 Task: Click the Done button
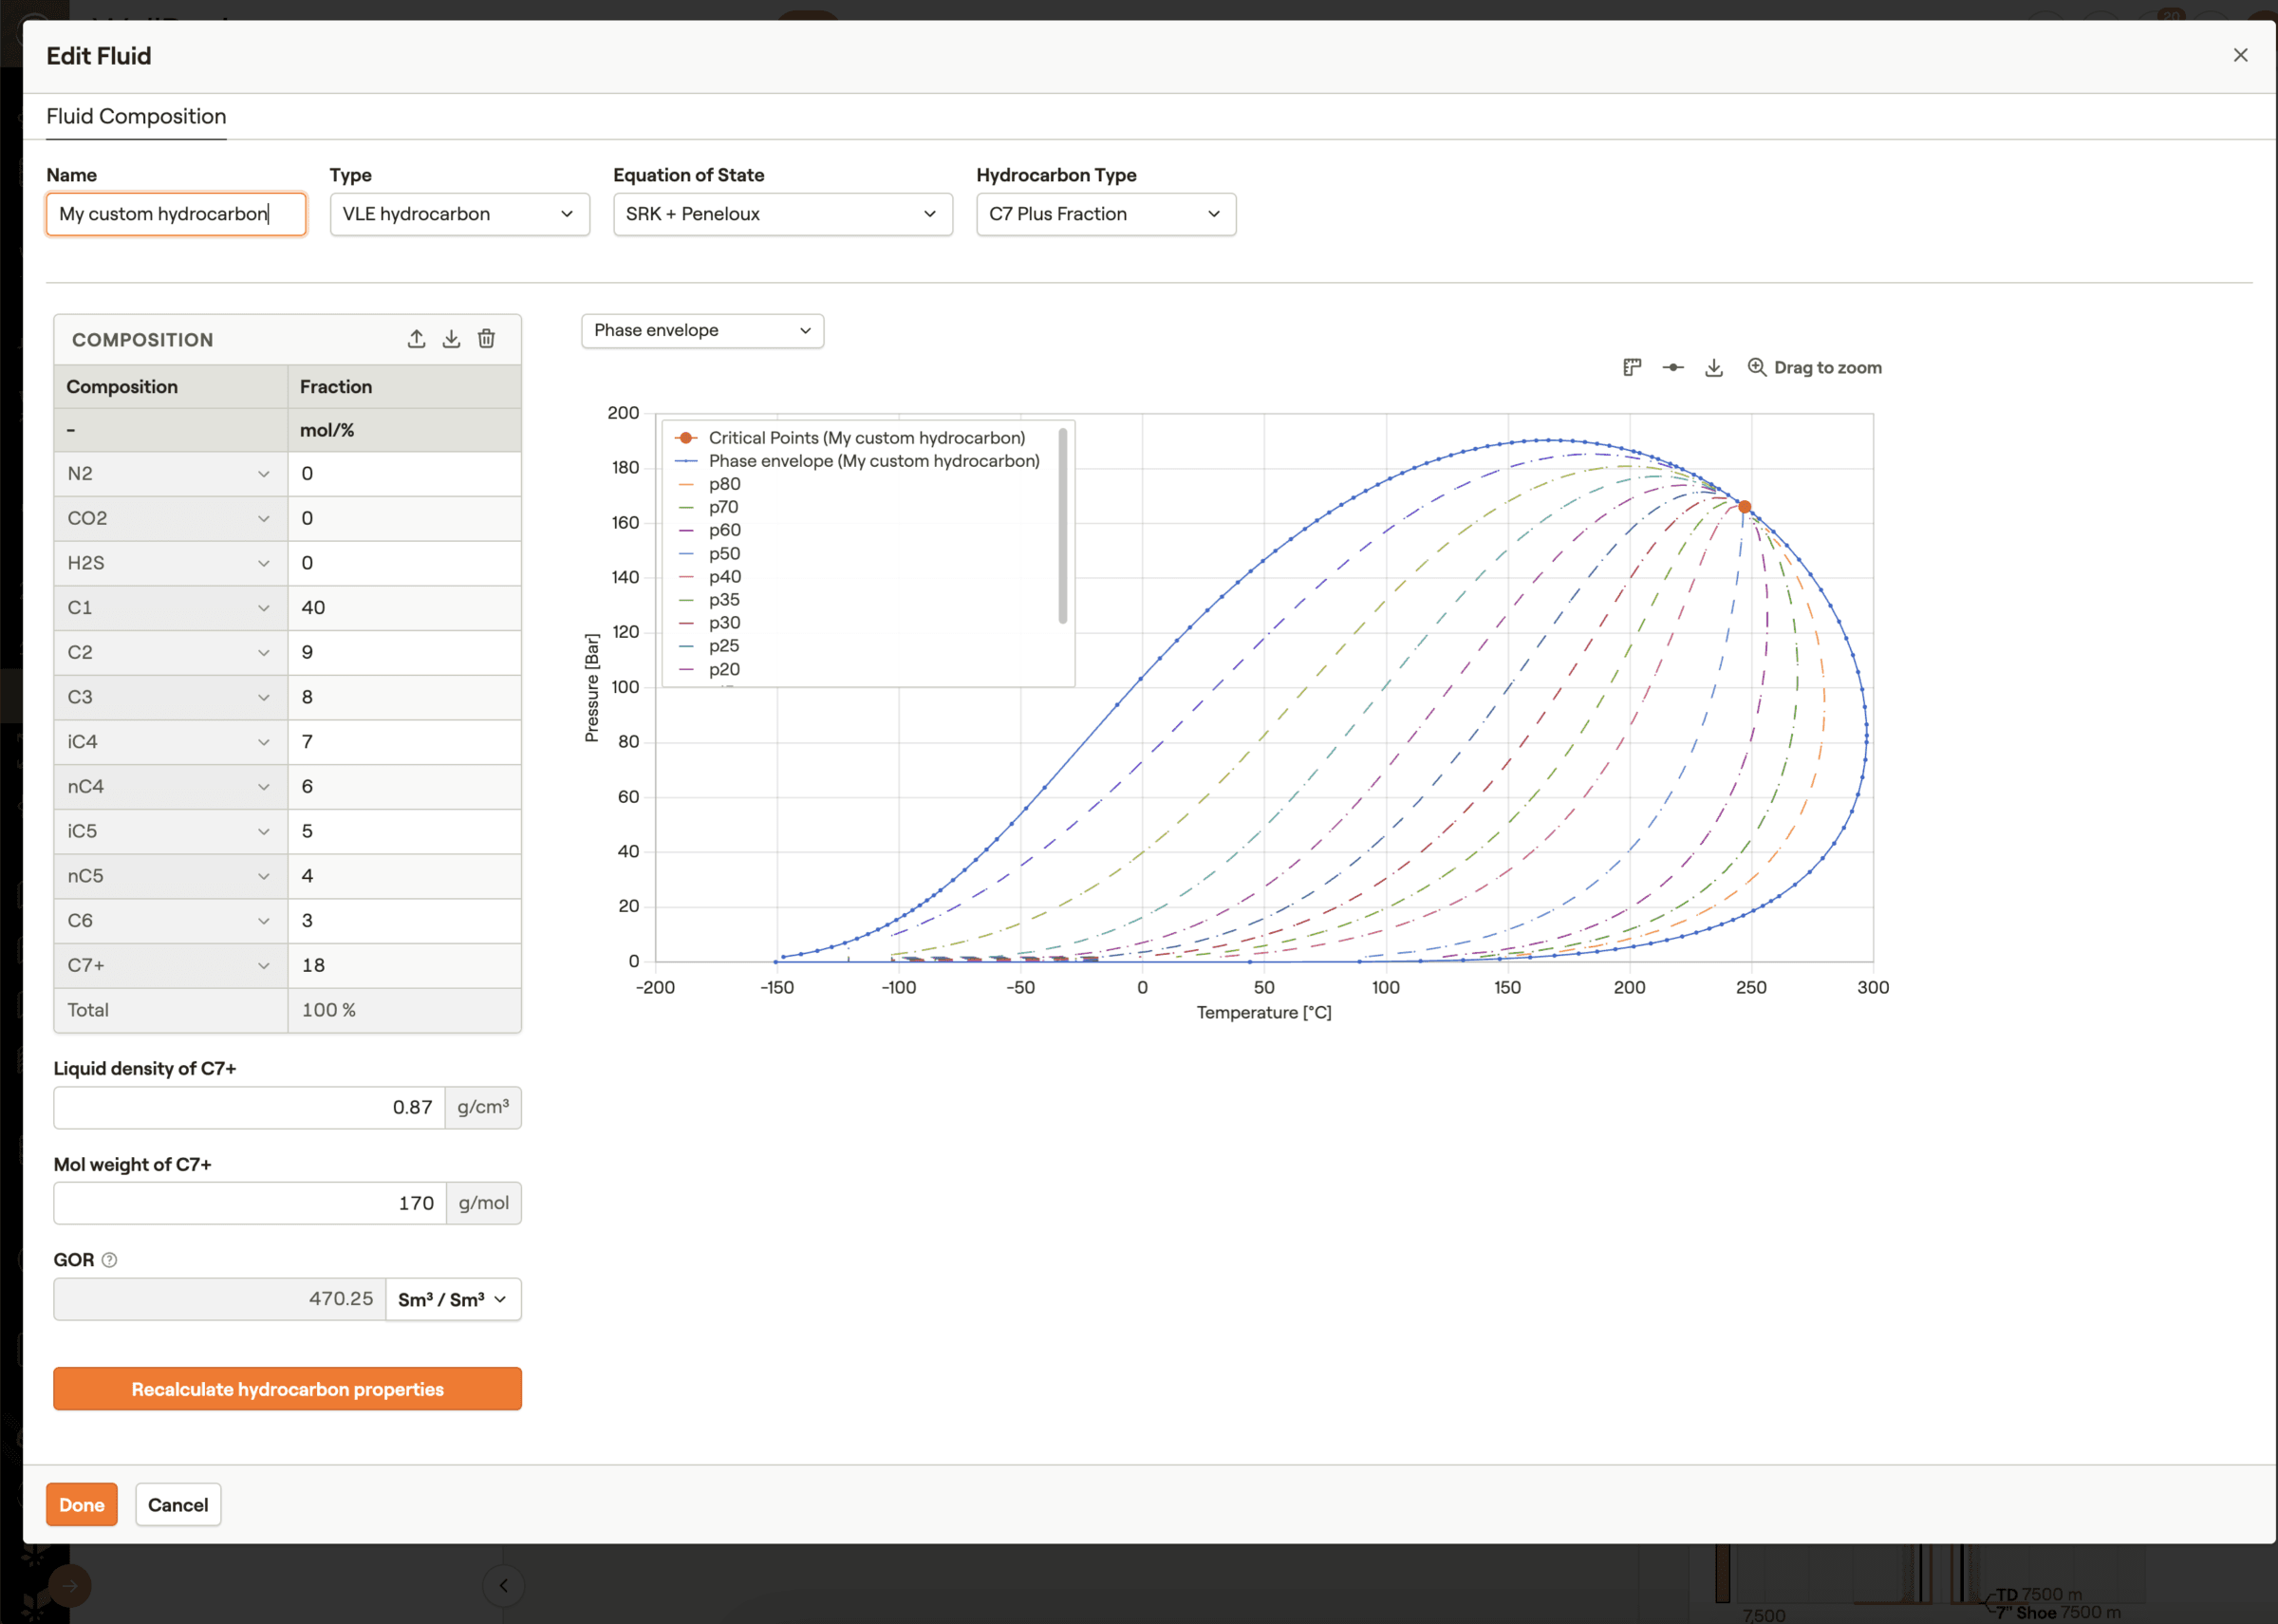[x=82, y=1505]
